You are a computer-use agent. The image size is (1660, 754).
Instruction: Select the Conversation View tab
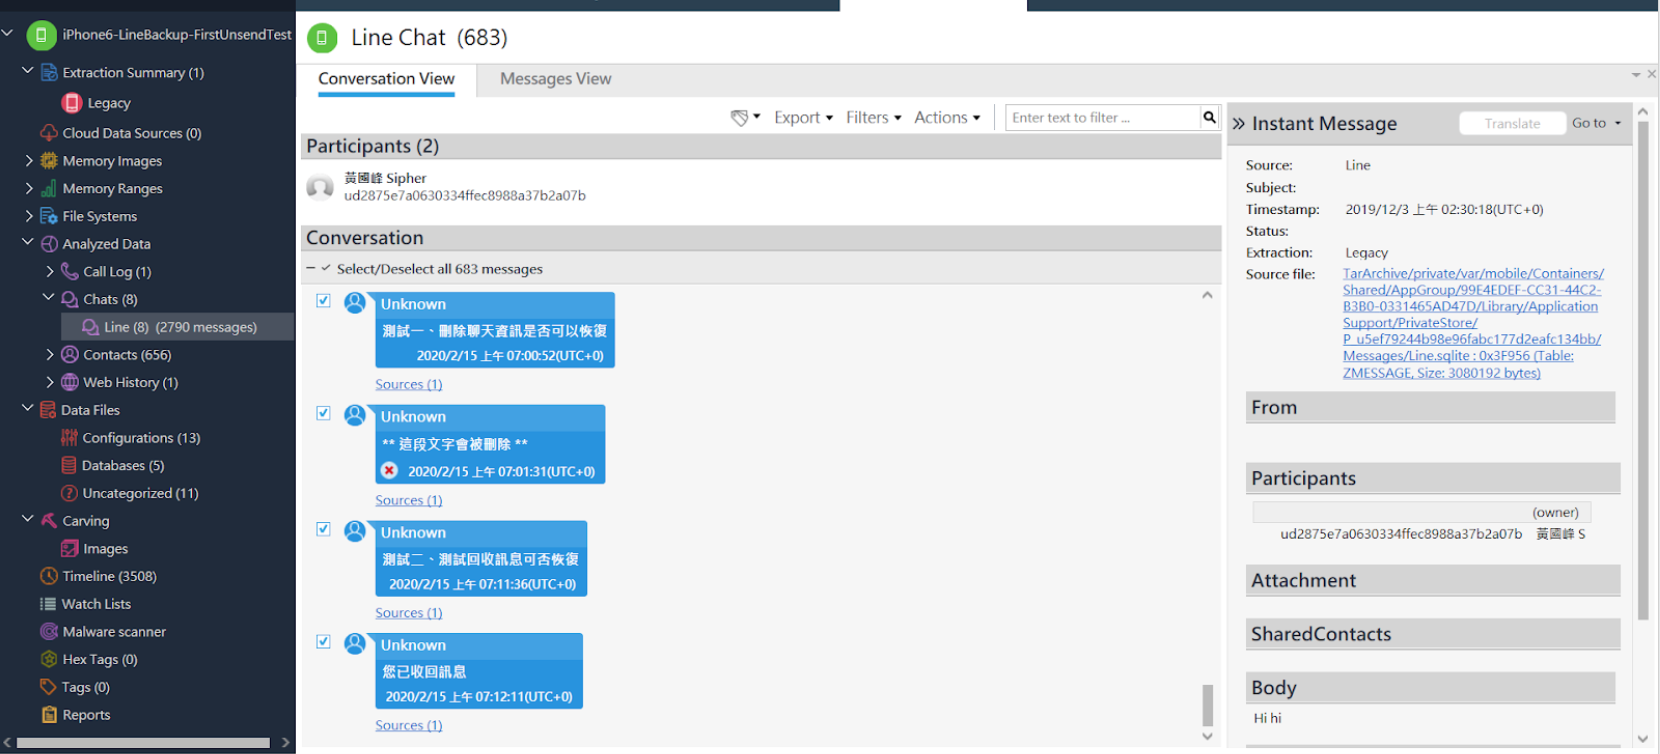coord(386,79)
